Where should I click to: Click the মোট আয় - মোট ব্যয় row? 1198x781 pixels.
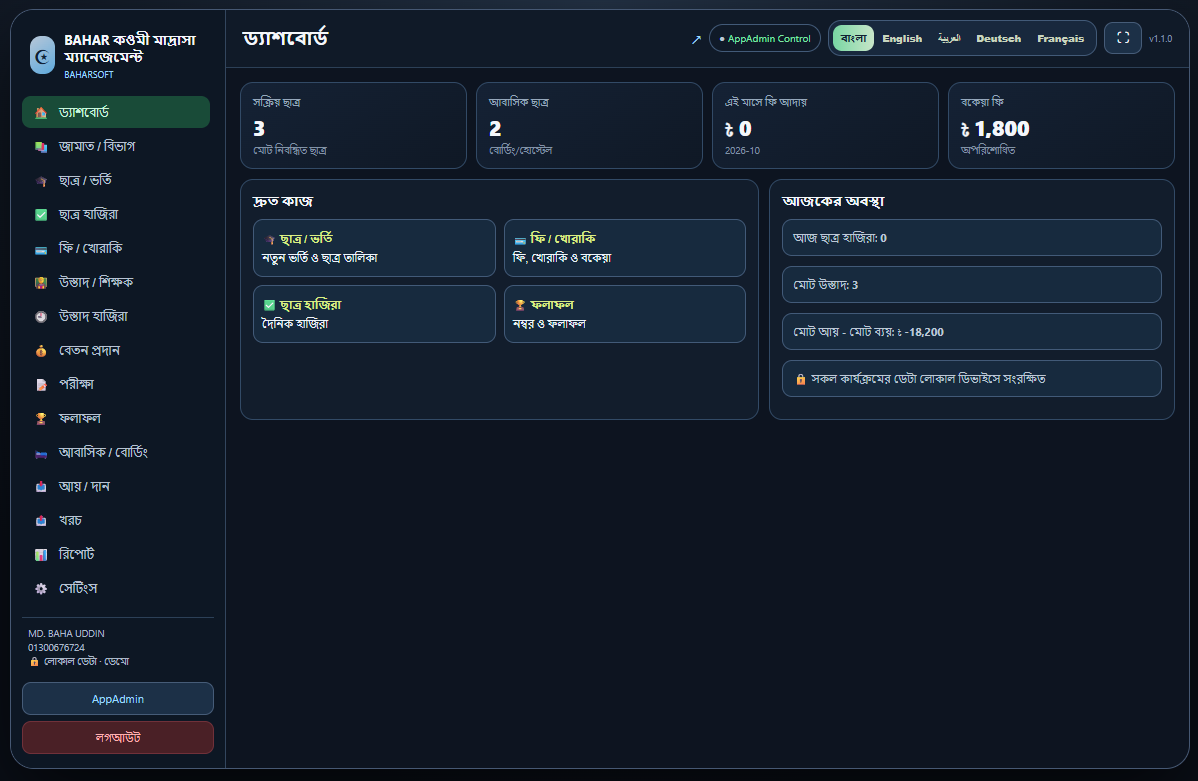click(x=972, y=332)
